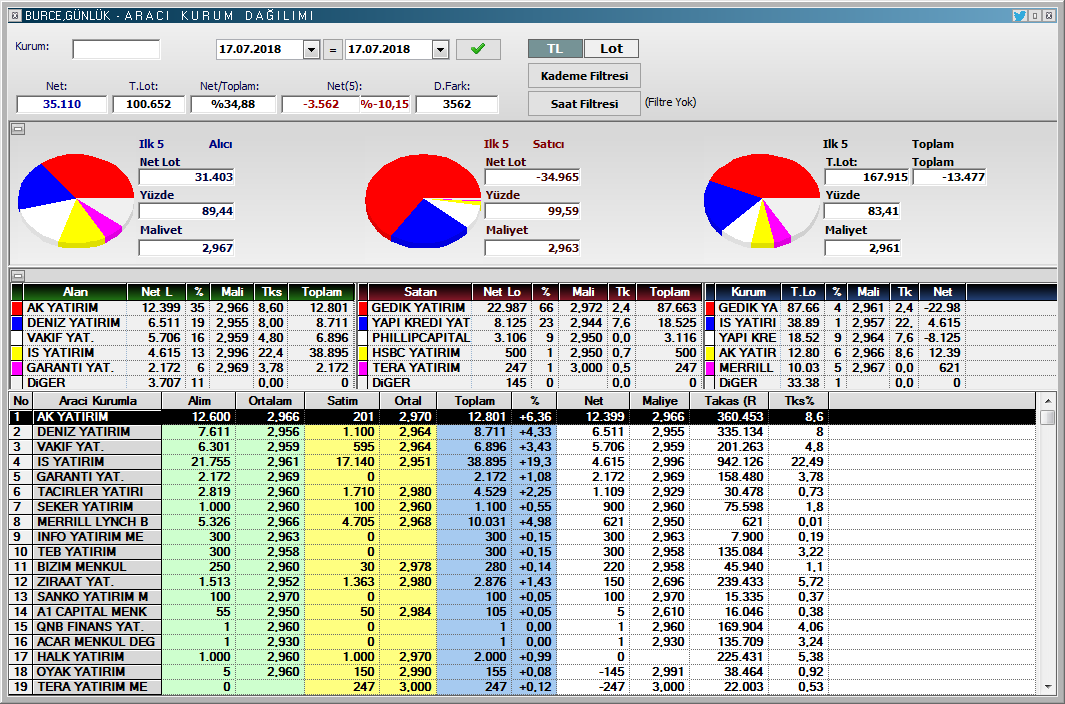Select IS YATIRI row in Kurum table

[835, 323]
